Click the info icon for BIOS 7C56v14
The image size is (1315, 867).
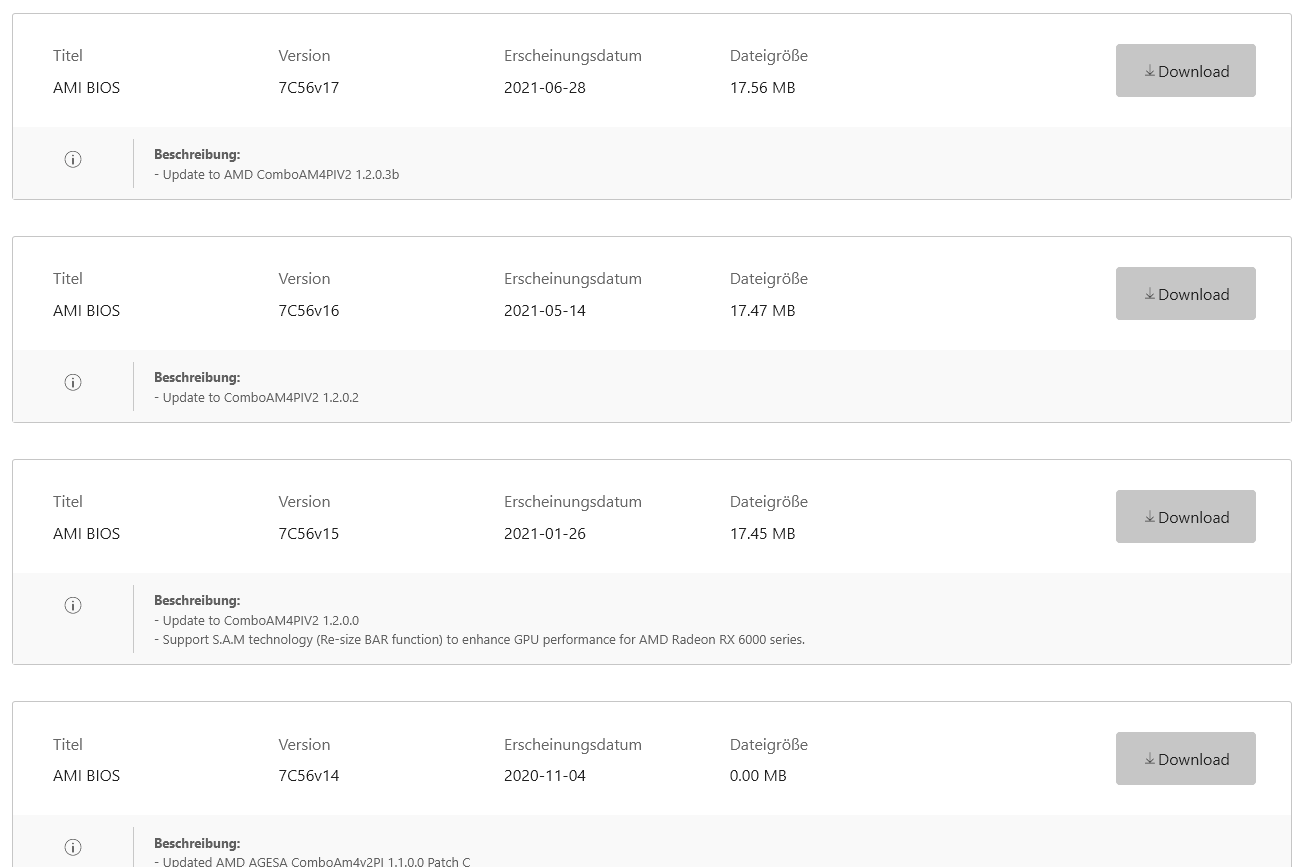pos(72,848)
